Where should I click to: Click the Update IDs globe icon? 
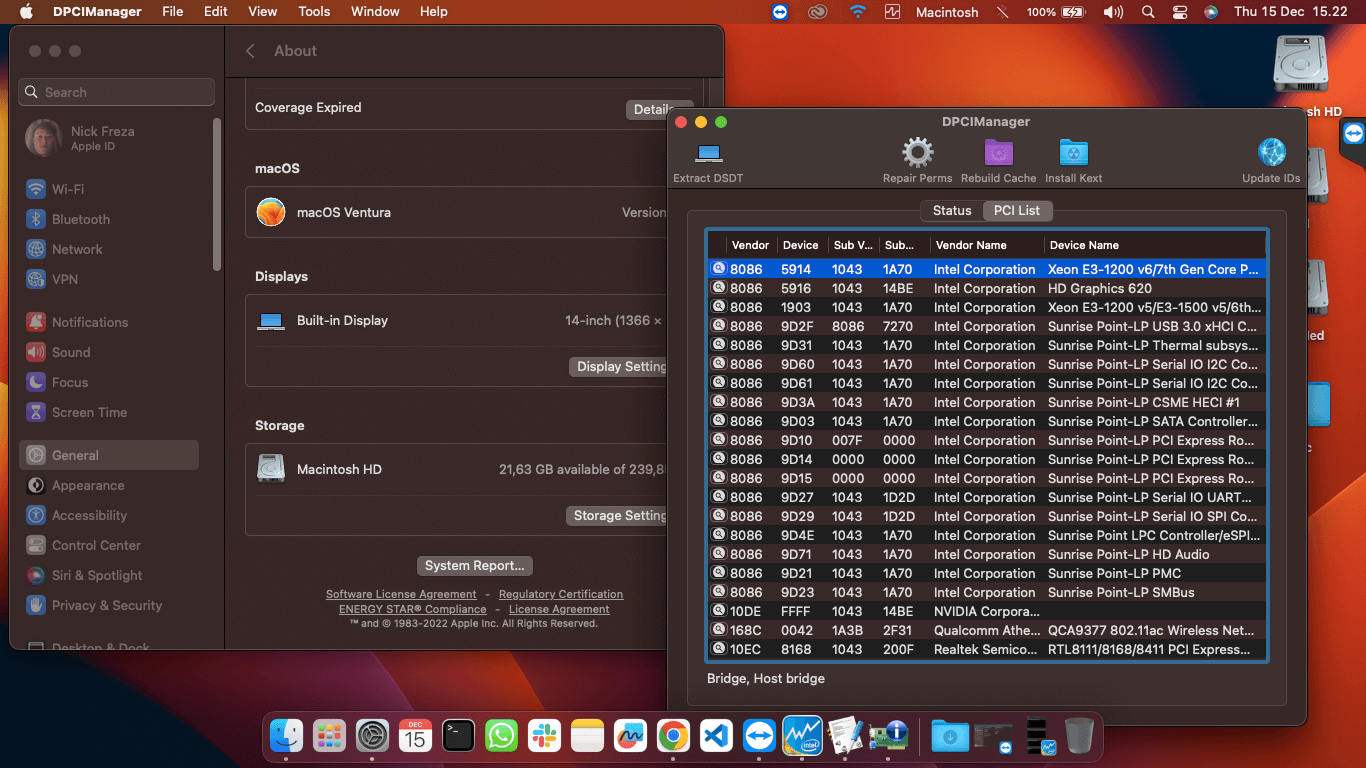point(1271,153)
